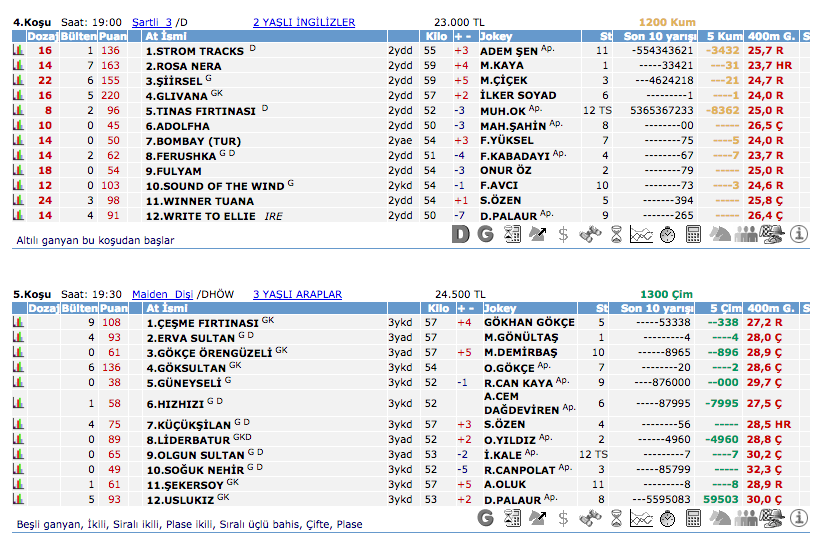Click bar chart icon beside 1.STROM TRACKS
827x546 pixels.
(x=18, y=50)
